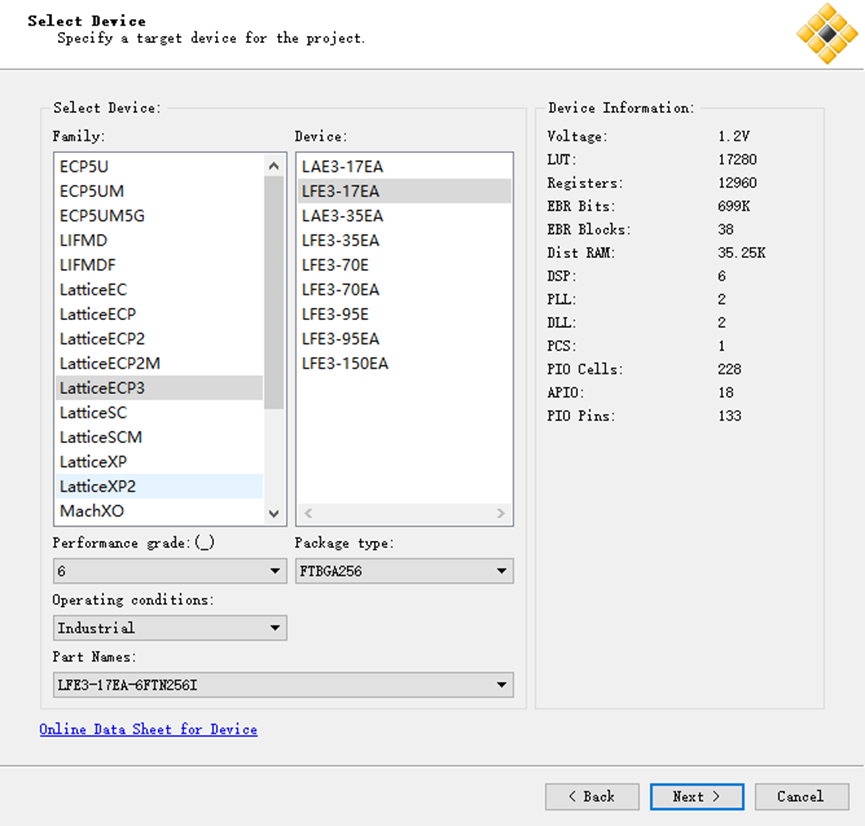Viewport: 865px width, 826px height.
Task: Choose LatticeSC family
Action: click(x=159, y=413)
